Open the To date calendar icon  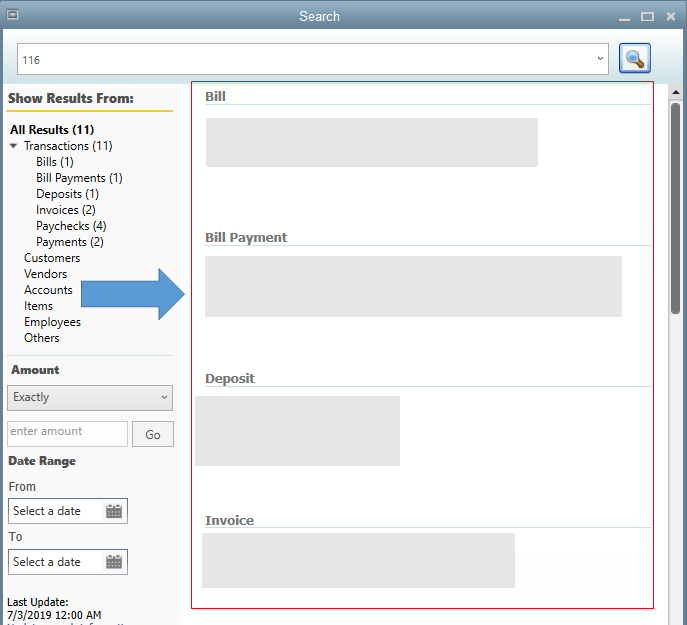pos(114,562)
